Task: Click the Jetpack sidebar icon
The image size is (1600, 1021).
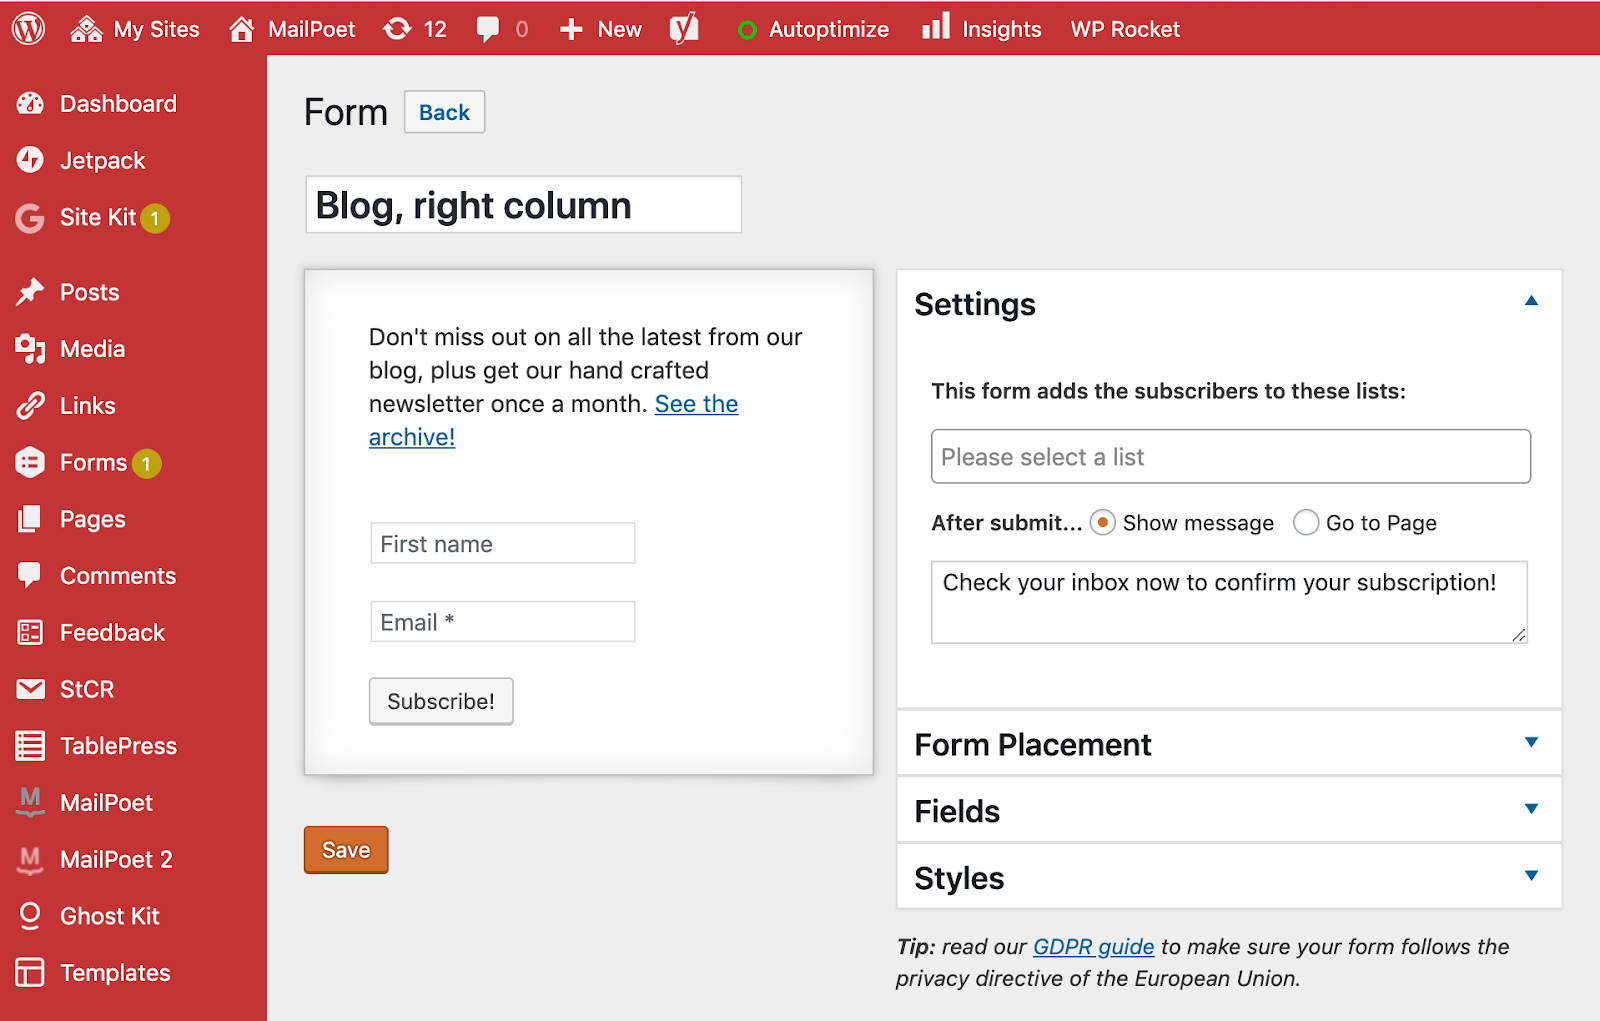Action: [x=30, y=160]
